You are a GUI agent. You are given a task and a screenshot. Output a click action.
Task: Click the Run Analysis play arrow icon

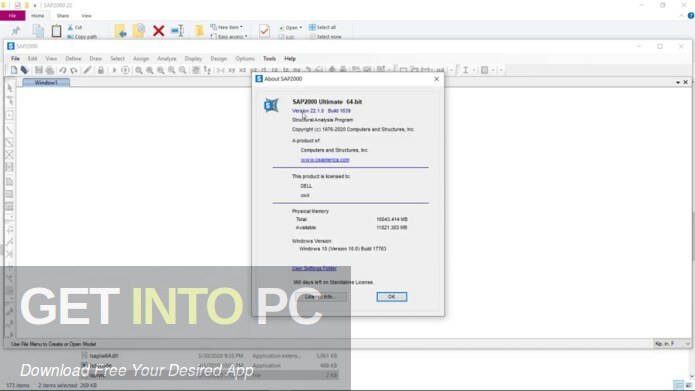tap(114, 70)
